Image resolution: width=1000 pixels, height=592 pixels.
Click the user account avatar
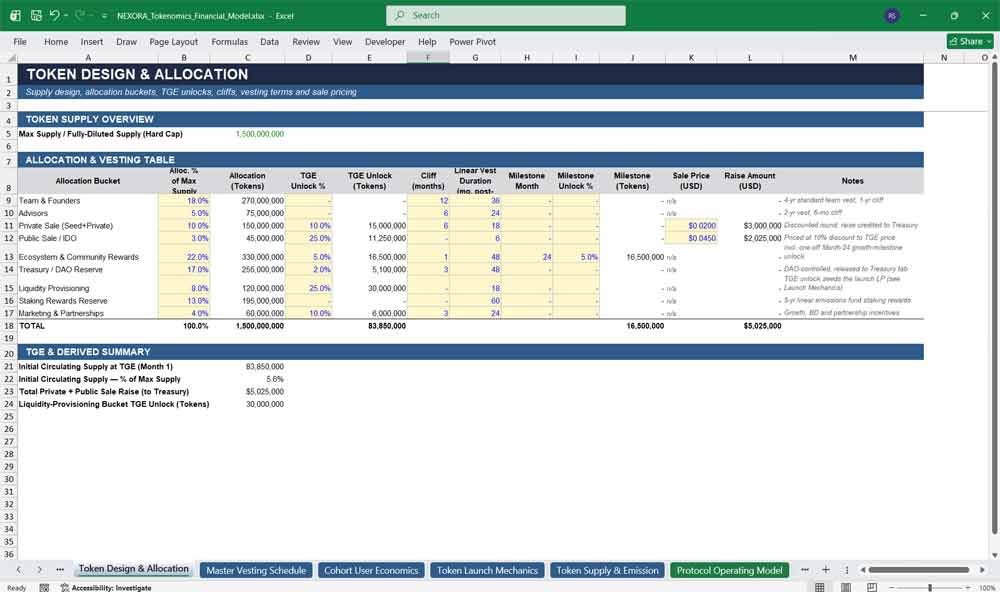coord(892,15)
